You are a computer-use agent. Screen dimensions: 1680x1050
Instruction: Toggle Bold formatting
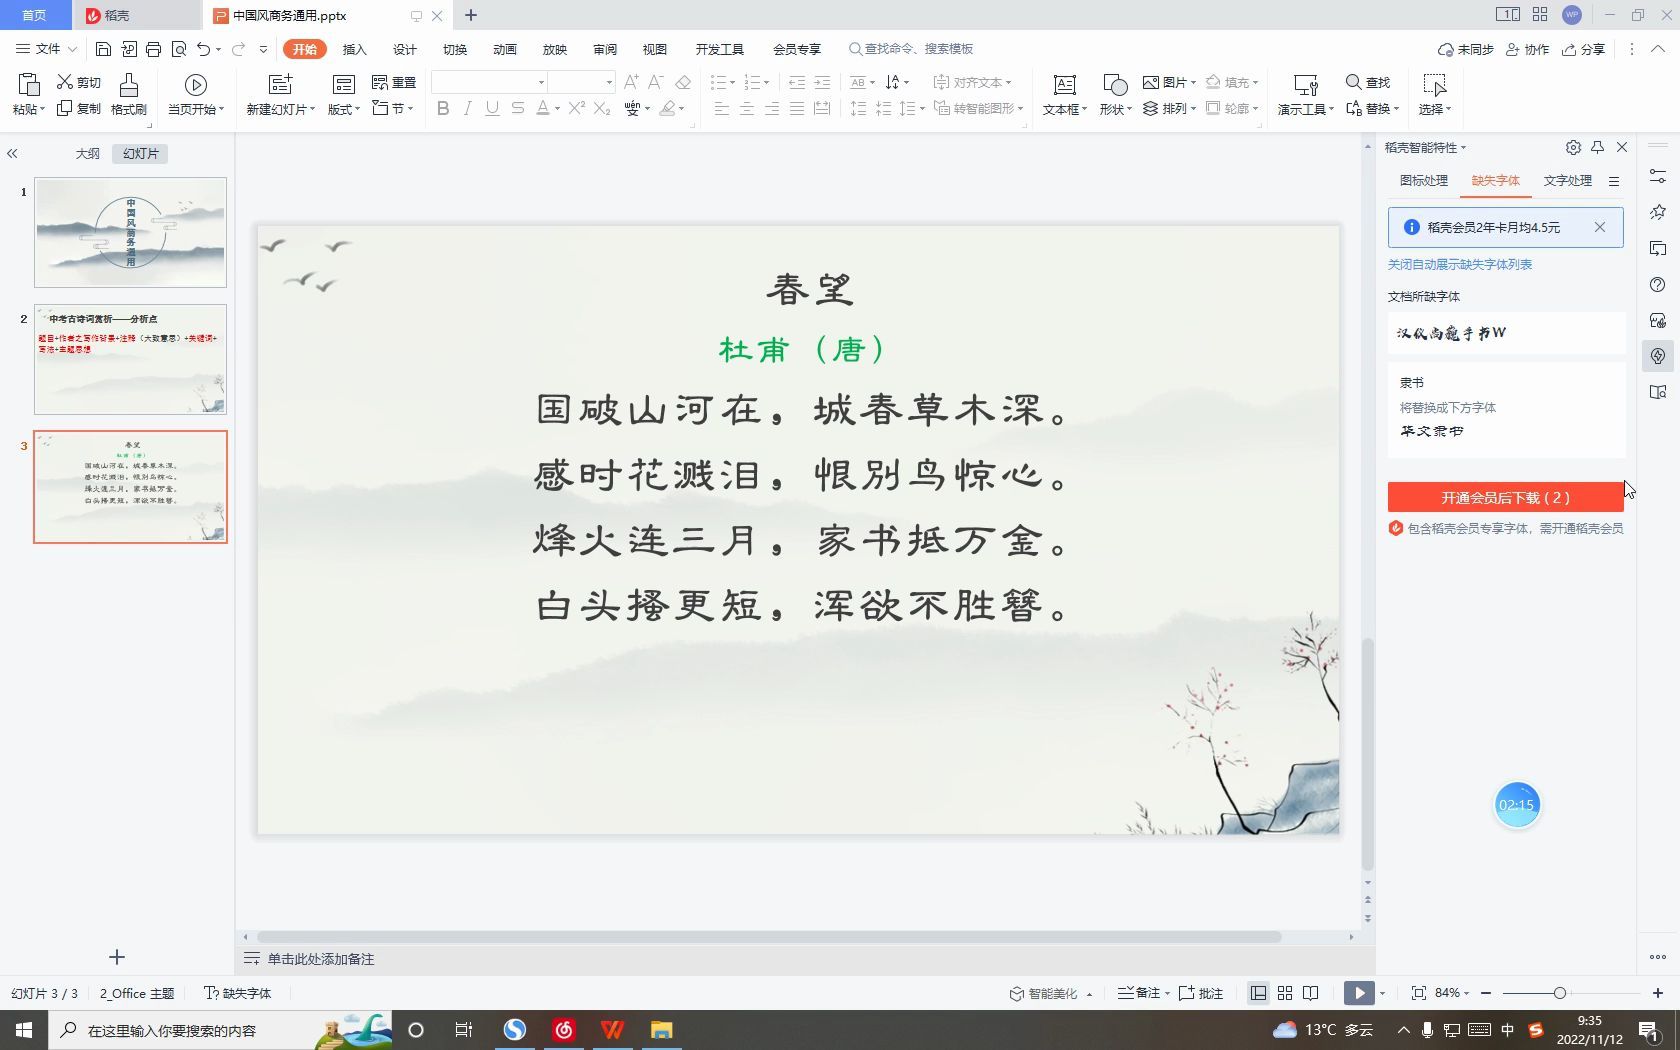(x=443, y=108)
